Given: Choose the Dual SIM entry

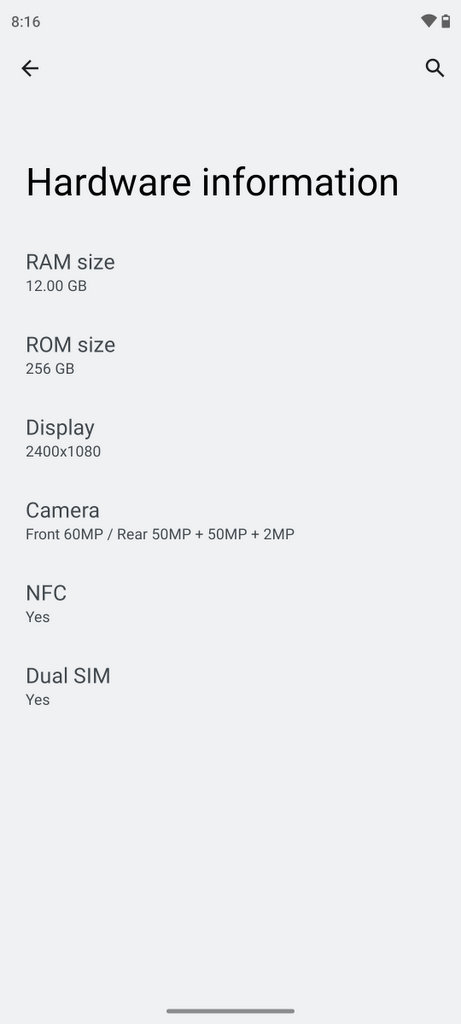Looking at the screenshot, I should click(230, 687).
